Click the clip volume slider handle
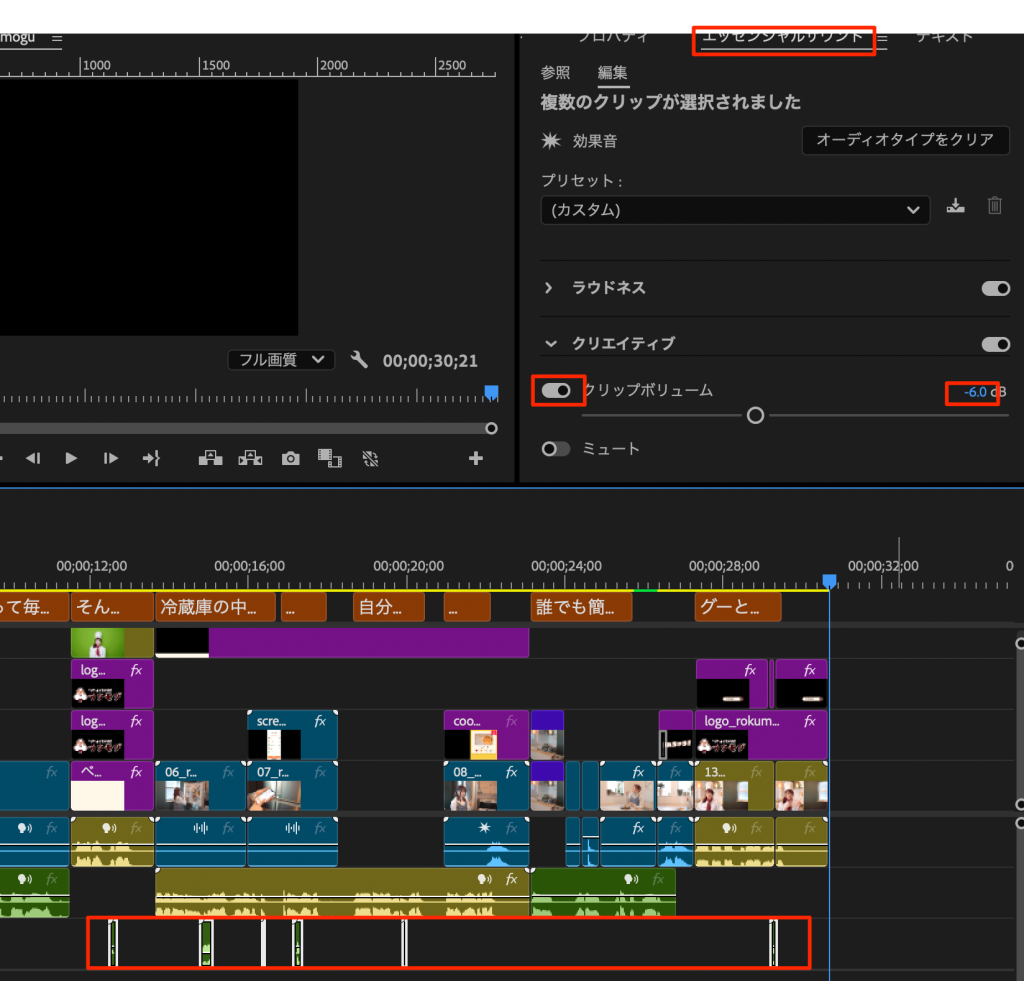Viewport: 1024px width, 981px height. tap(756, 415)
